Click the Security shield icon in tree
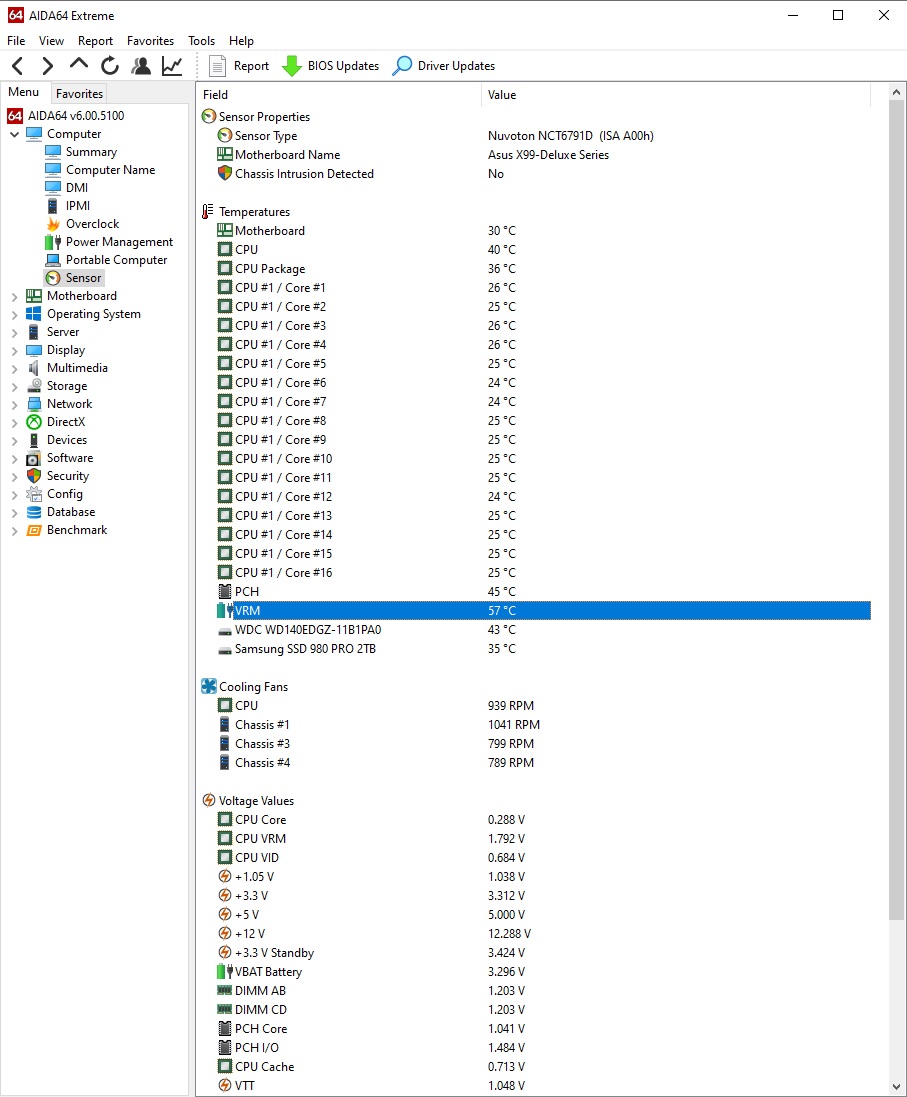 tap(34, 476)
